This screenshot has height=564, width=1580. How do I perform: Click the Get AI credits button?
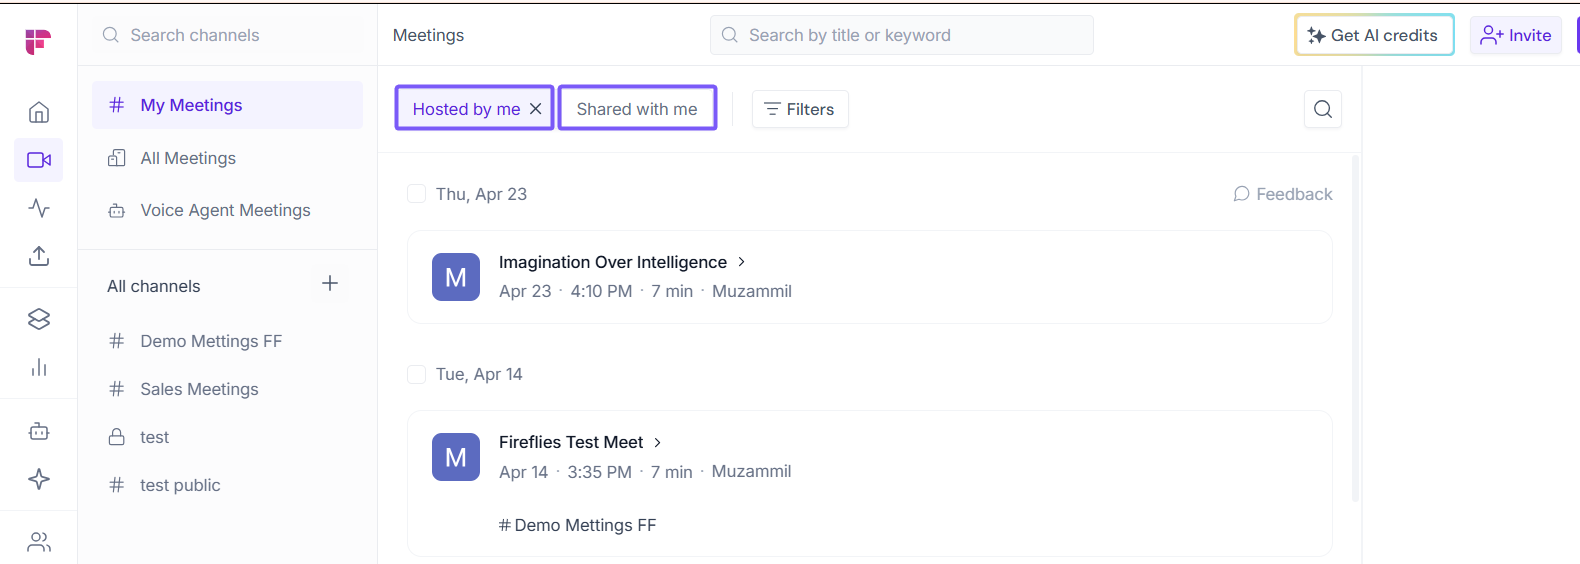coord(1374,35)
